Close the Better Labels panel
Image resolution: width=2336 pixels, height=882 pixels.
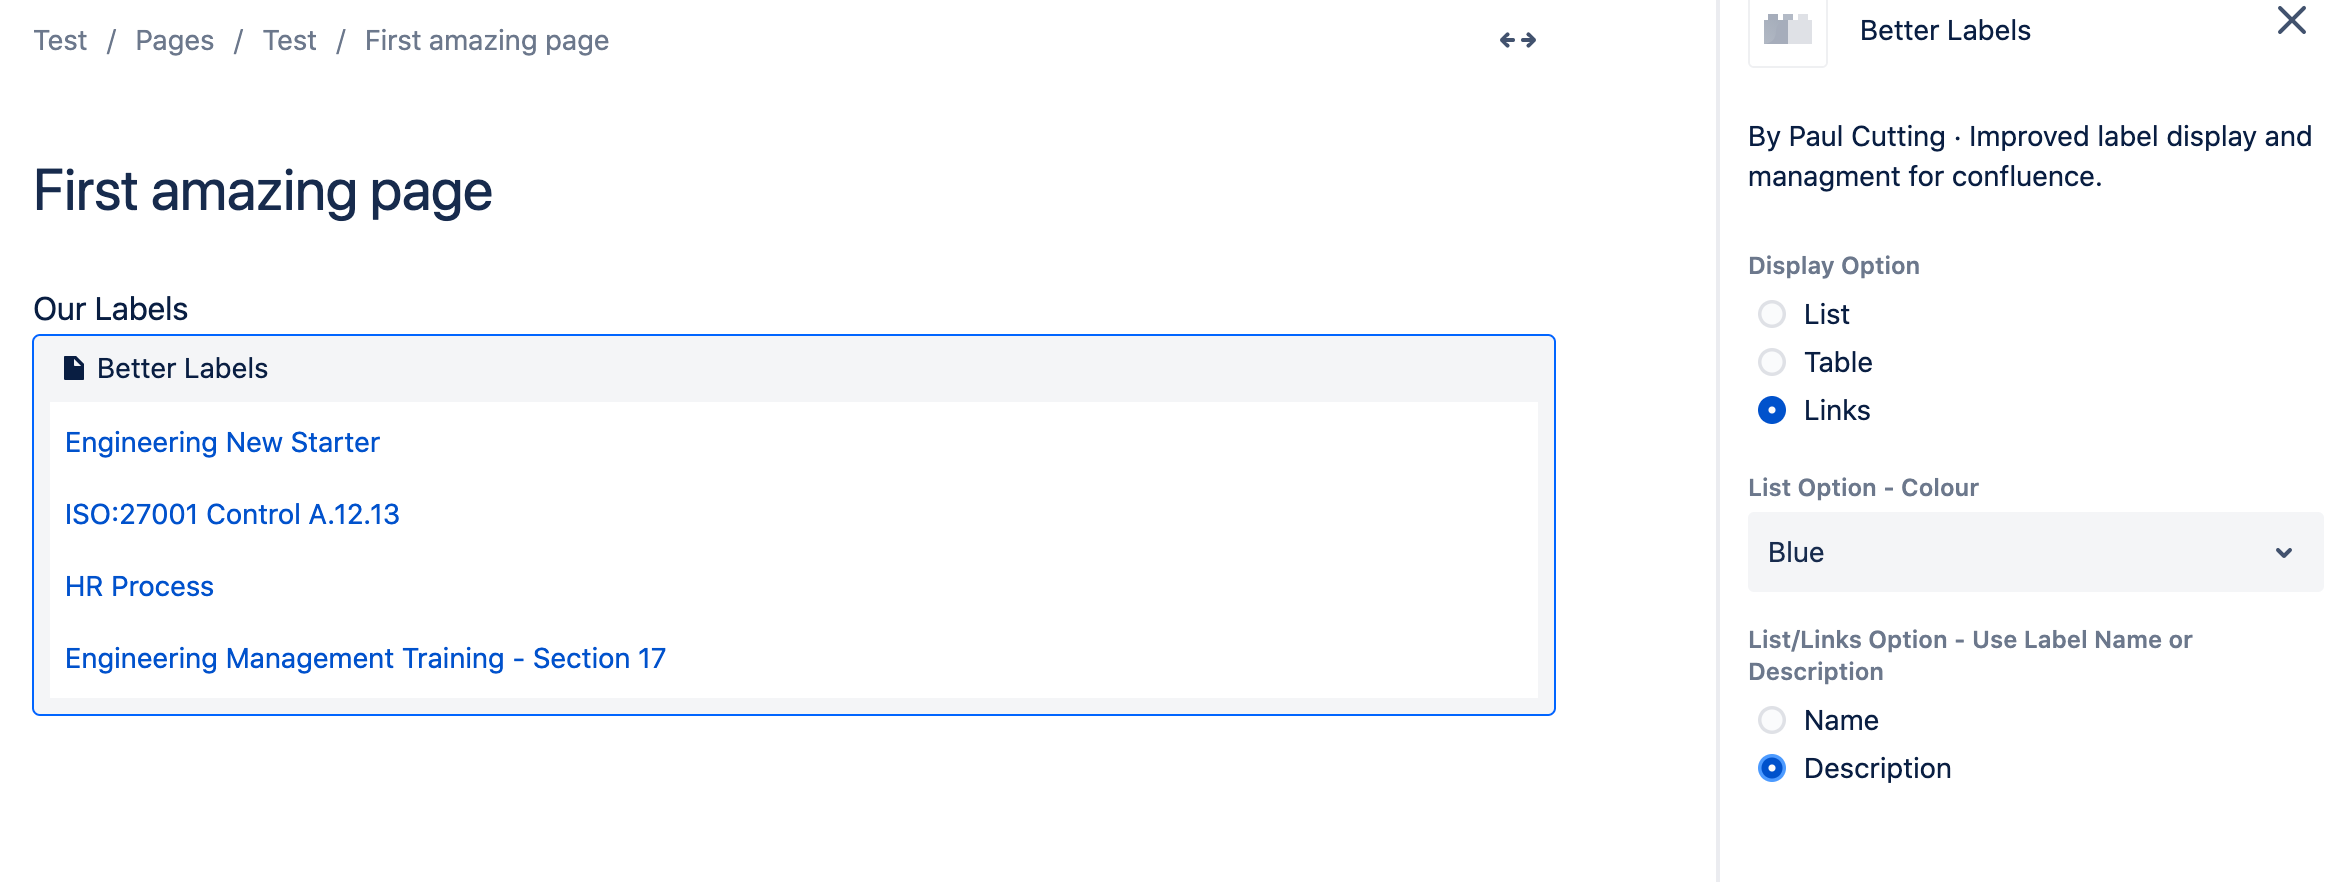(2291, 21)
